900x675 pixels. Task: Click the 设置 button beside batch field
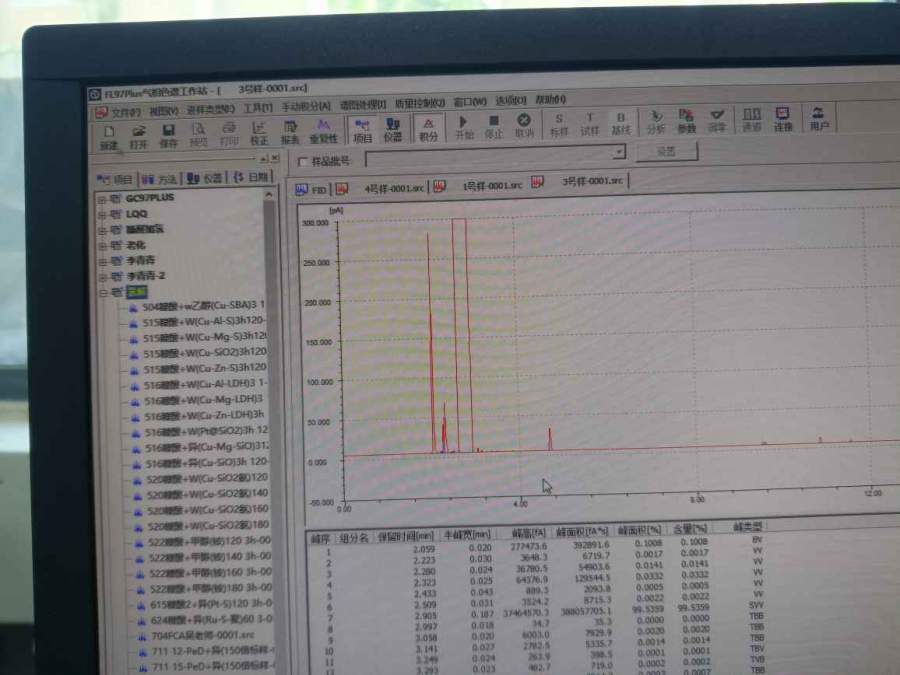[666, 151]
